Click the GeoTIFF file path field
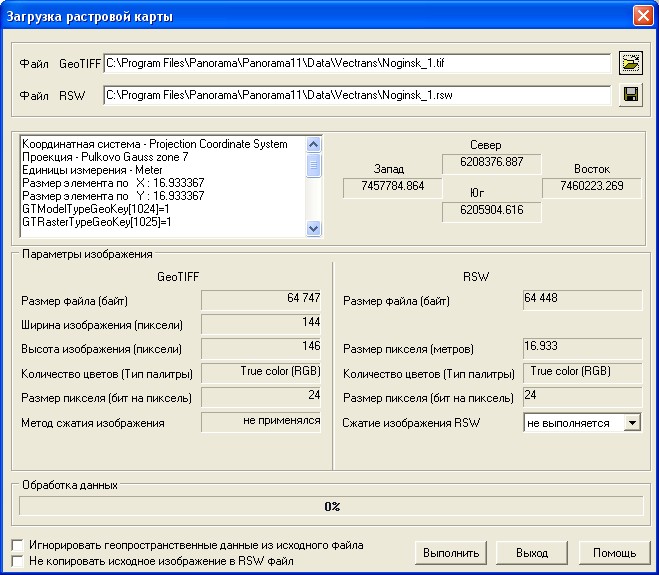Screen dimensions: 659x575 click(357, 64)
